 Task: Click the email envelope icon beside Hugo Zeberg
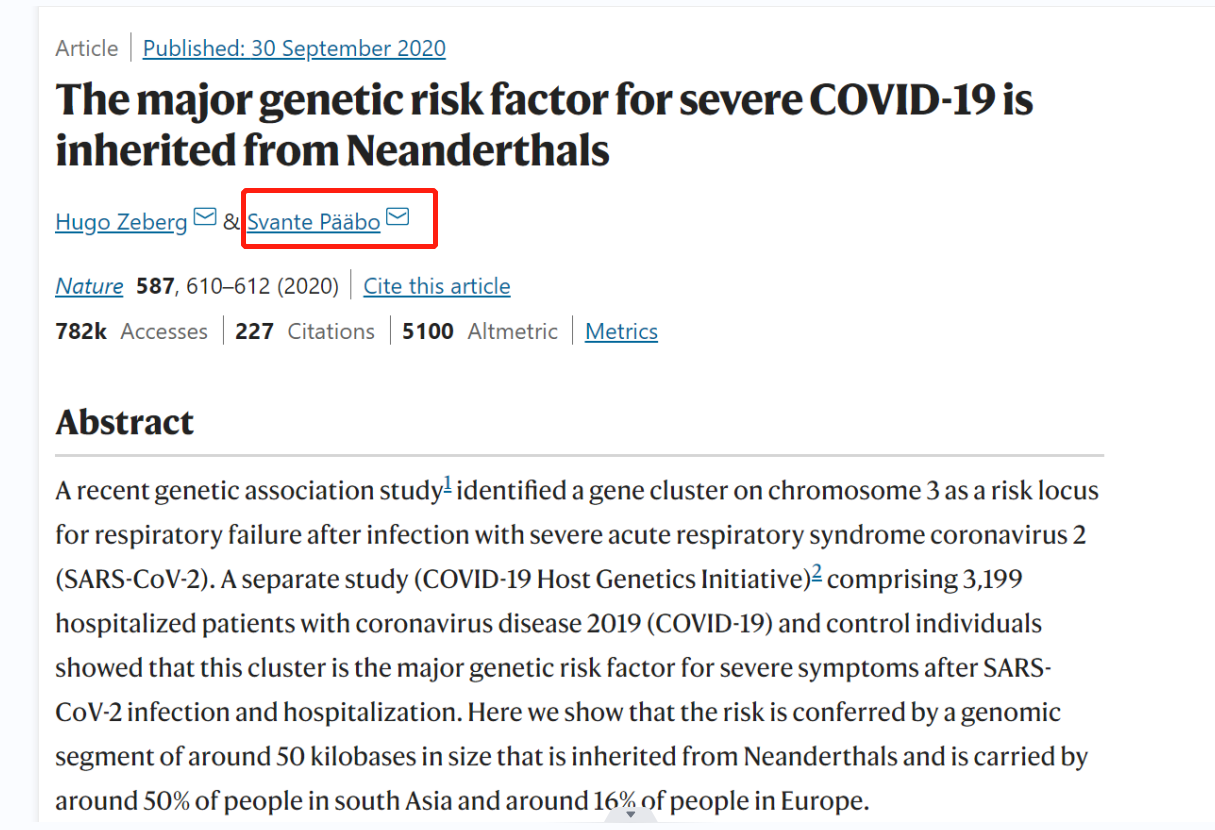coord(205,217)
